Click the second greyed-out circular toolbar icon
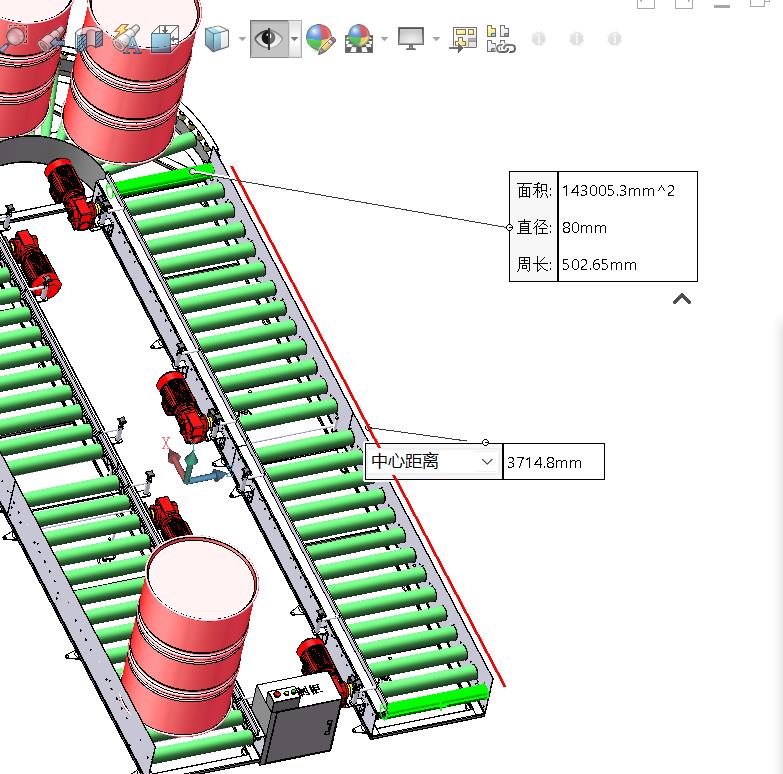 coord(576,38)
